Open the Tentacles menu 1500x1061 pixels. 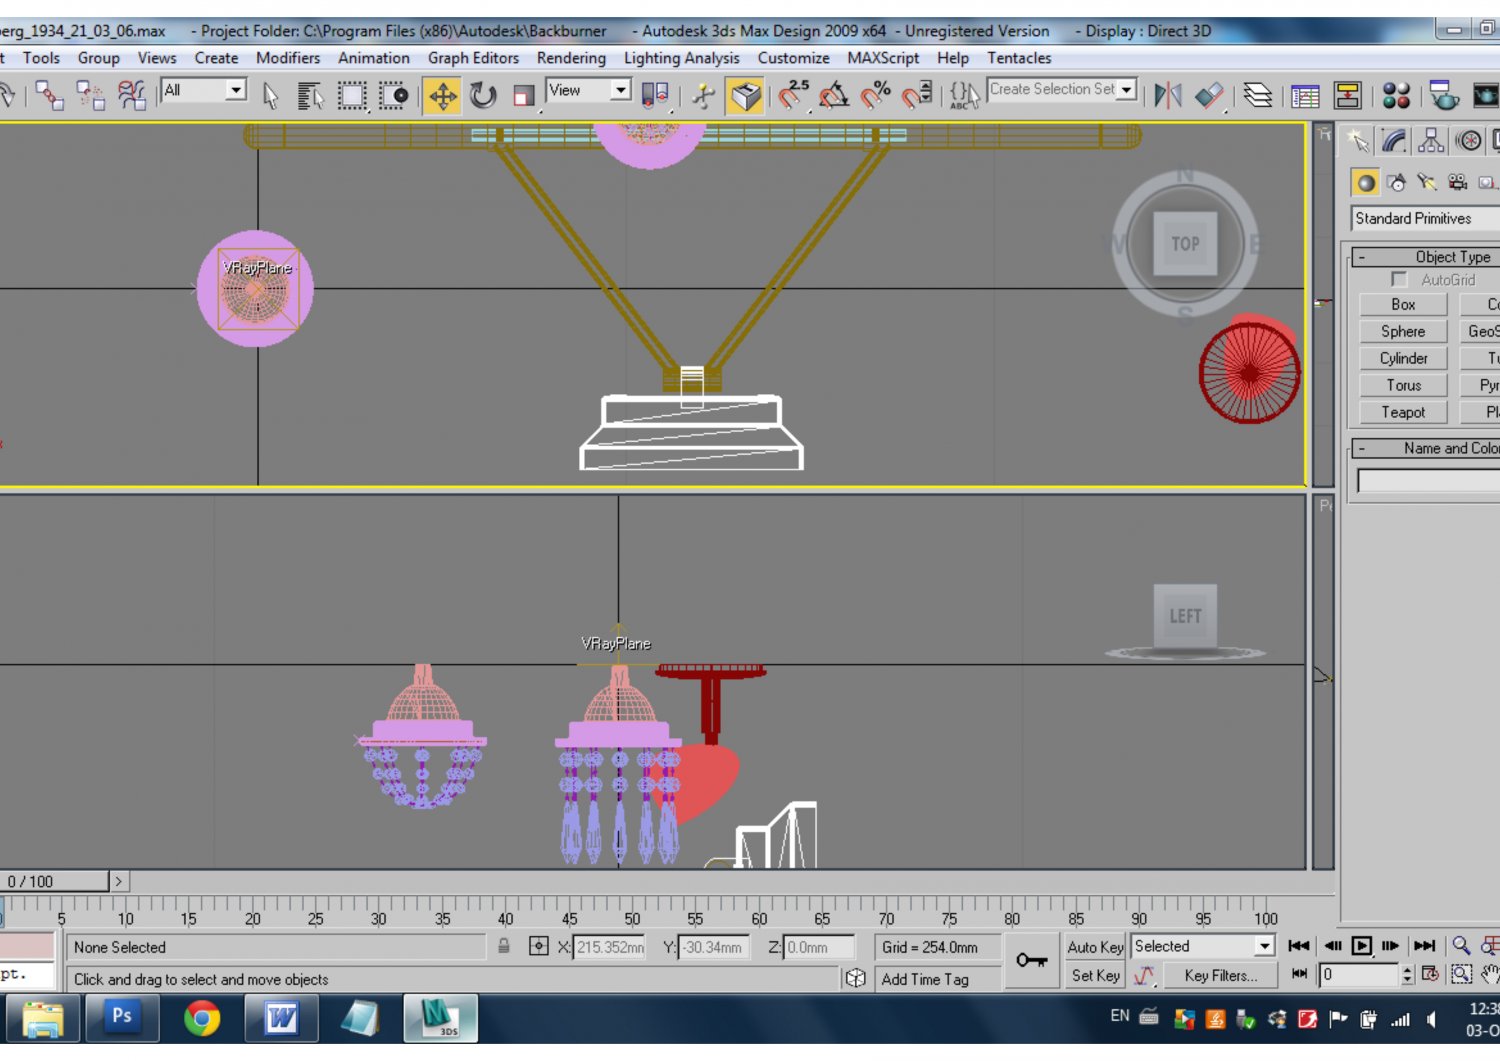pyautogui.click(x=1019, y=58)
